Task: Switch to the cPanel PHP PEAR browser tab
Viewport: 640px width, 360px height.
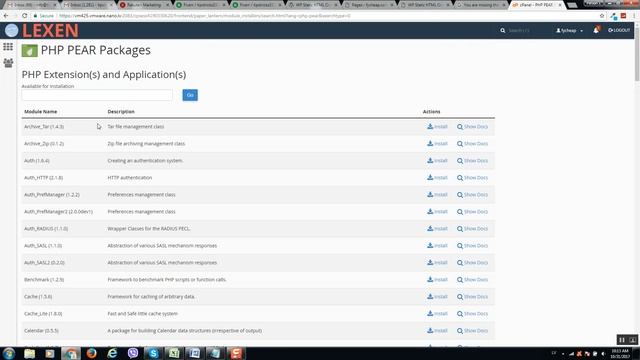Action: (x=536, y=5)
